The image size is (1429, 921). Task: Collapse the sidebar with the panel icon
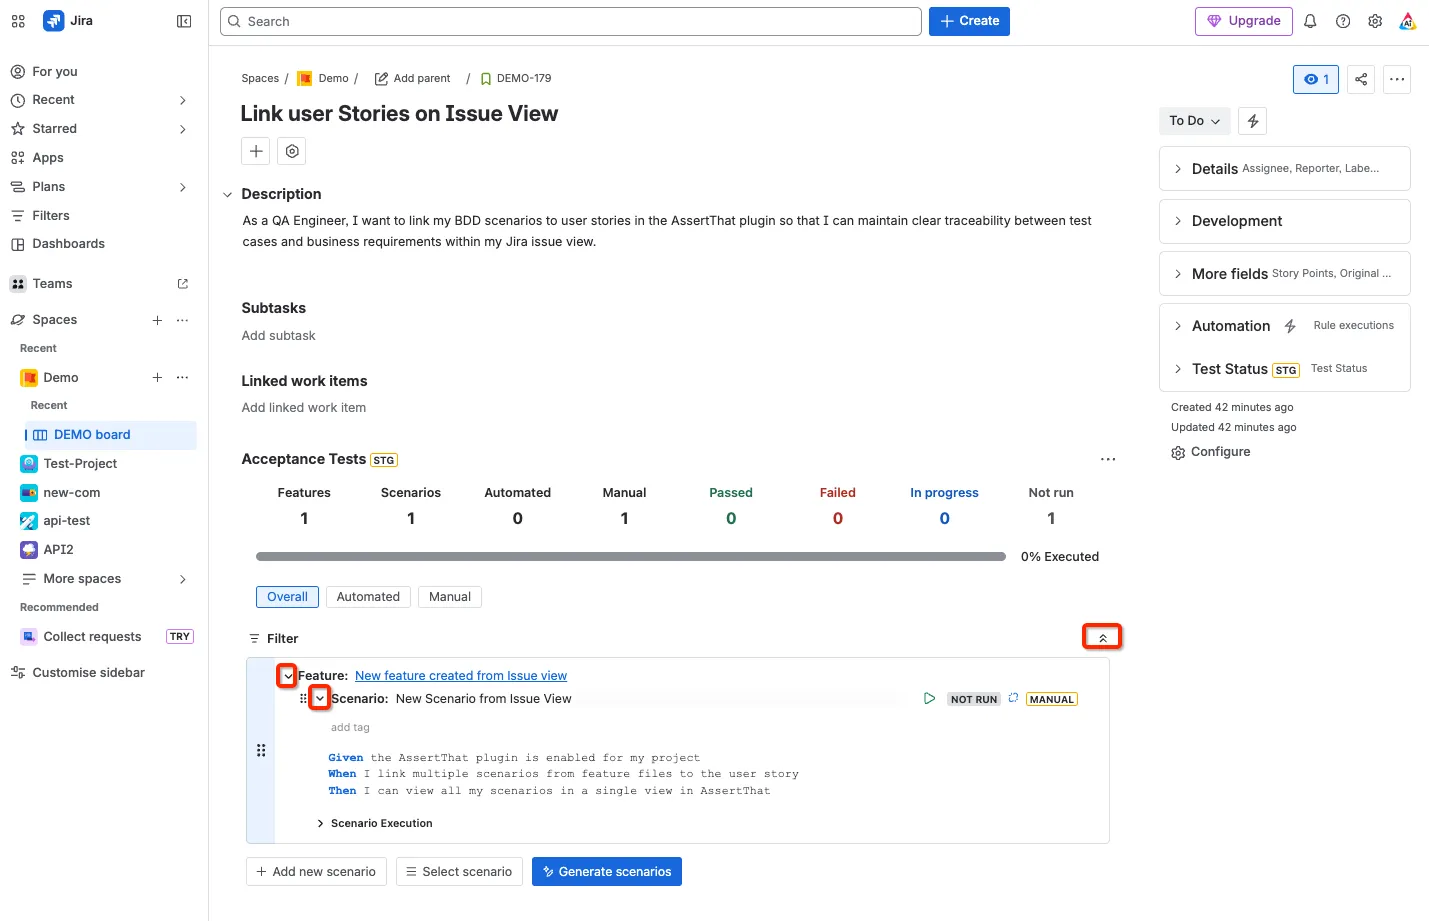pyautogui.click(x=184, y=21)
